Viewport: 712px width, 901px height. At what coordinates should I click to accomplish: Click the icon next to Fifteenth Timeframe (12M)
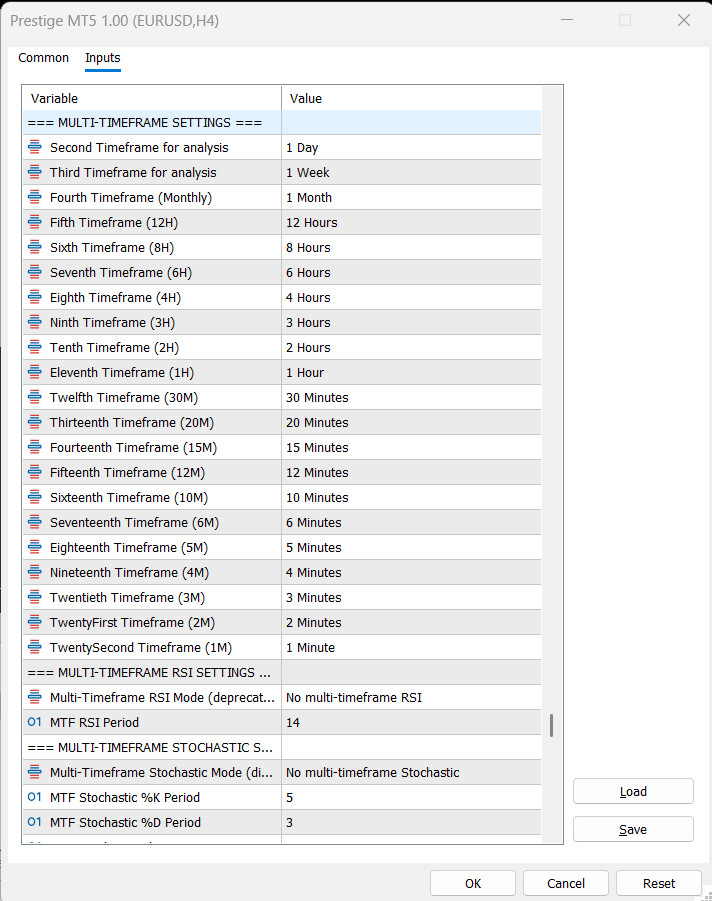point(34,472)
